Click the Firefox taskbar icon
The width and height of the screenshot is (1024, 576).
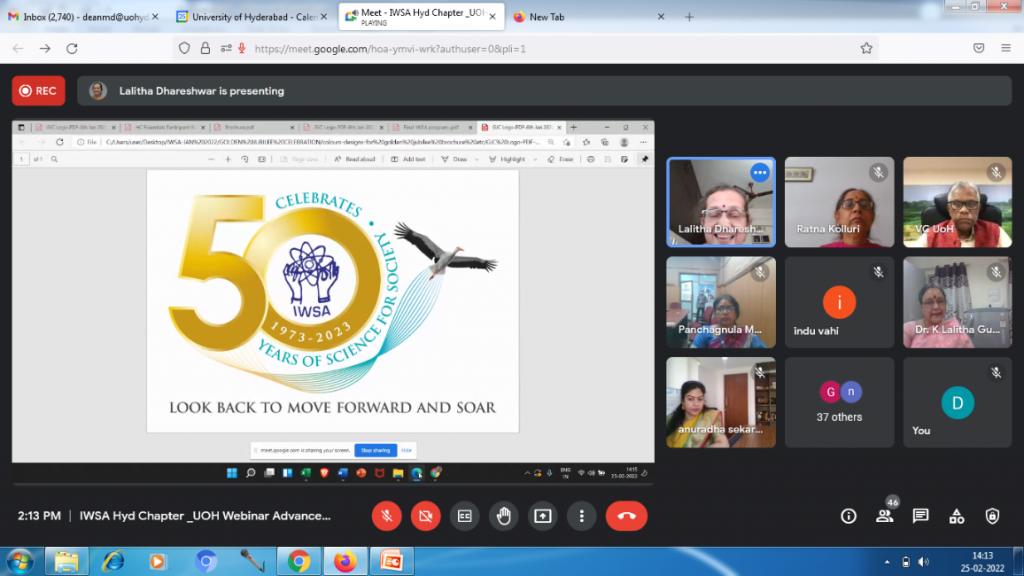coord(345,562)
